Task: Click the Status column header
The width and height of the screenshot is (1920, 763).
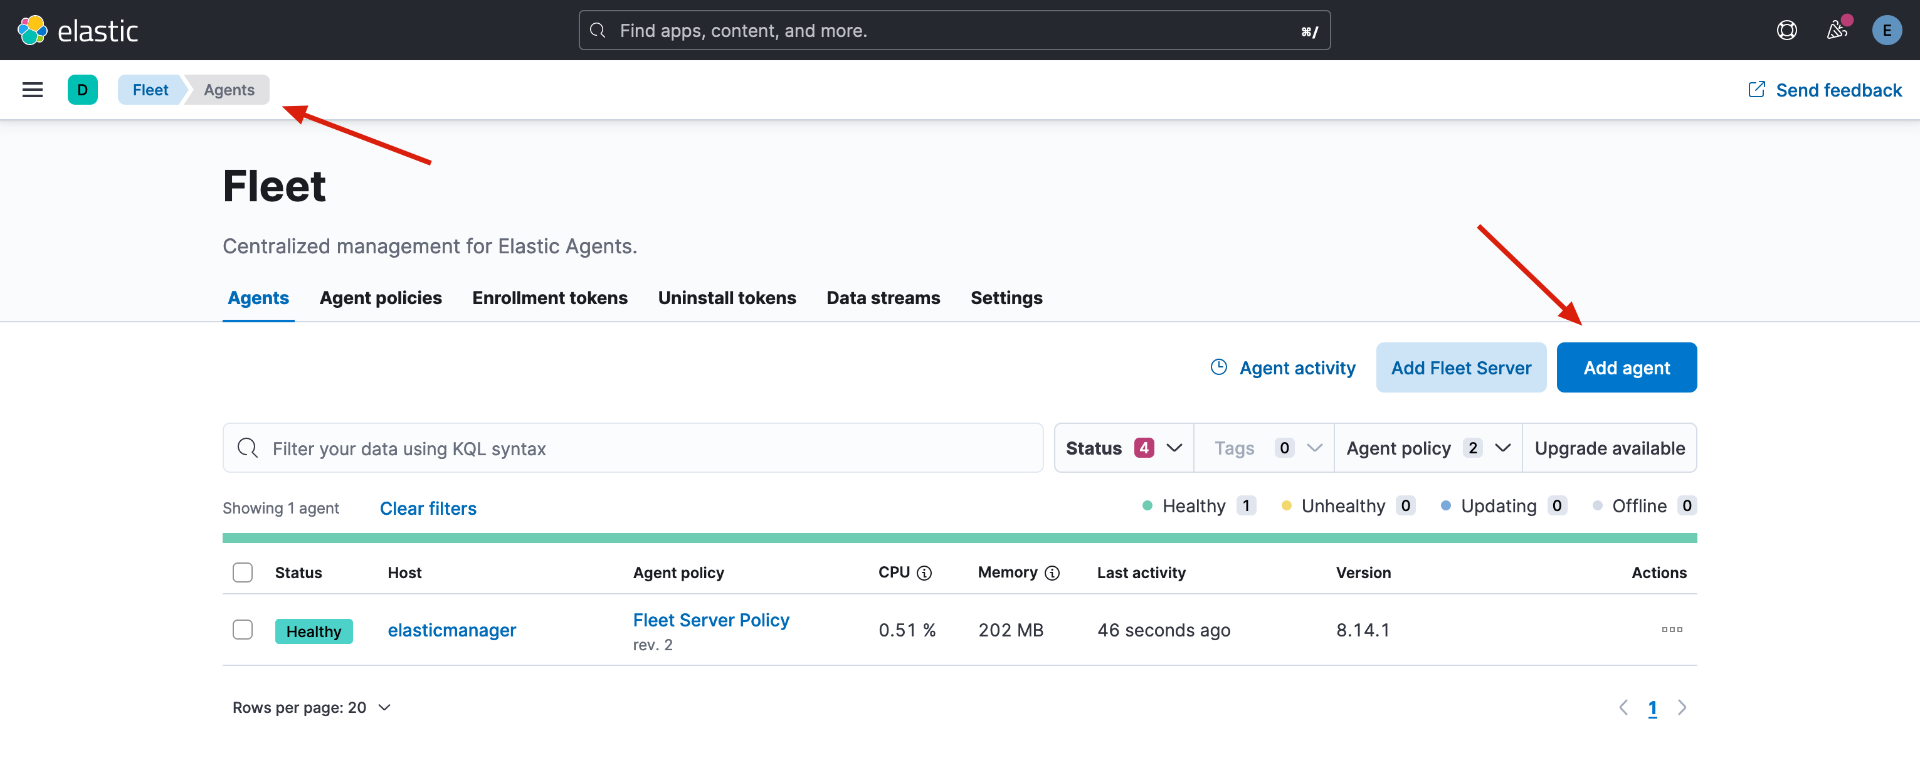Action: click(298, 573)
